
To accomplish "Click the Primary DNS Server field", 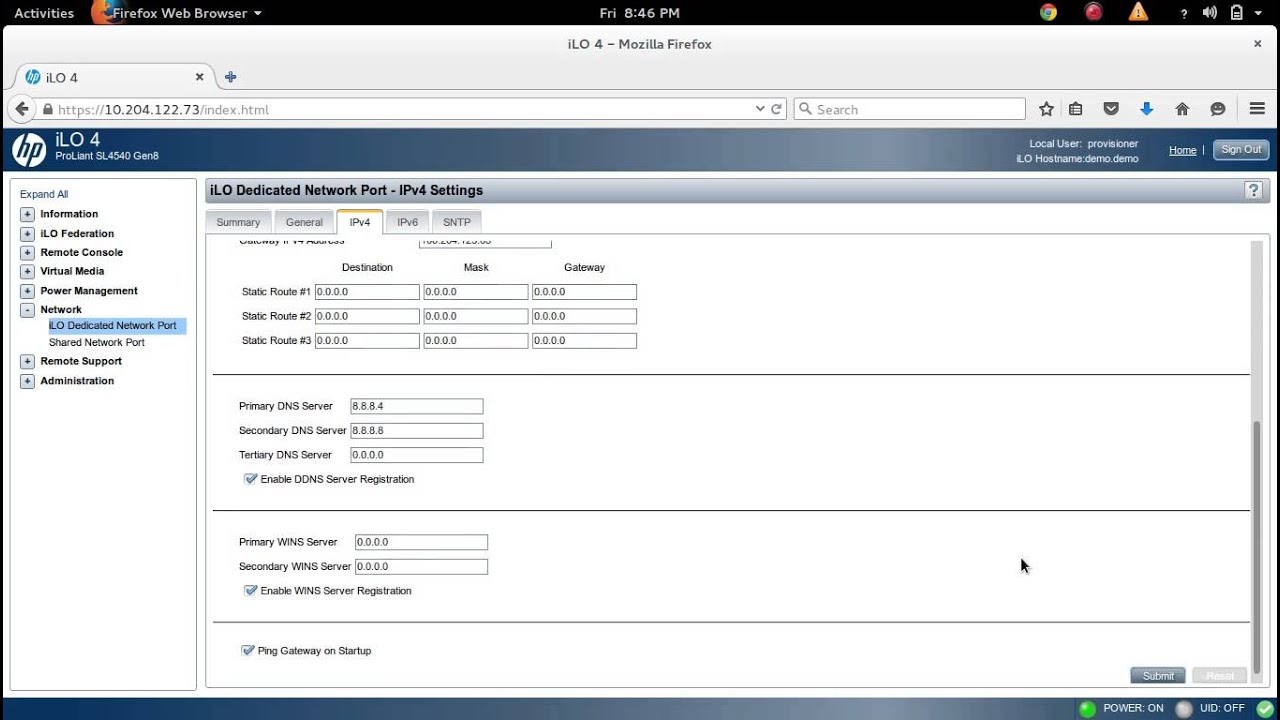I will point(417,406).
